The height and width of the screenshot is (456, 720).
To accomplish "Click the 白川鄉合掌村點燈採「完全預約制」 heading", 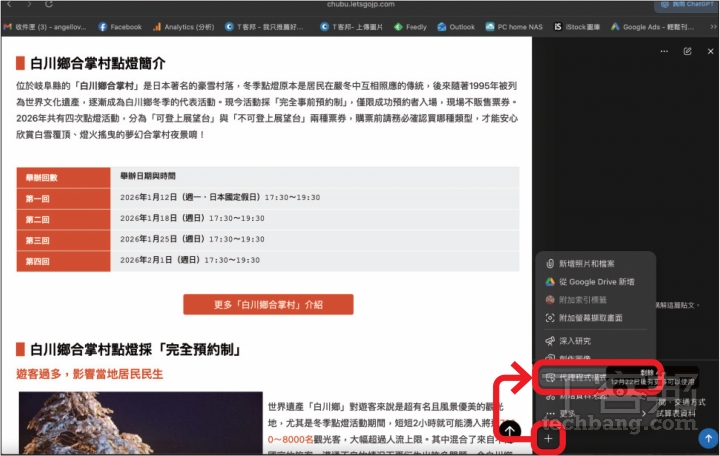I will tap(136, 349).
